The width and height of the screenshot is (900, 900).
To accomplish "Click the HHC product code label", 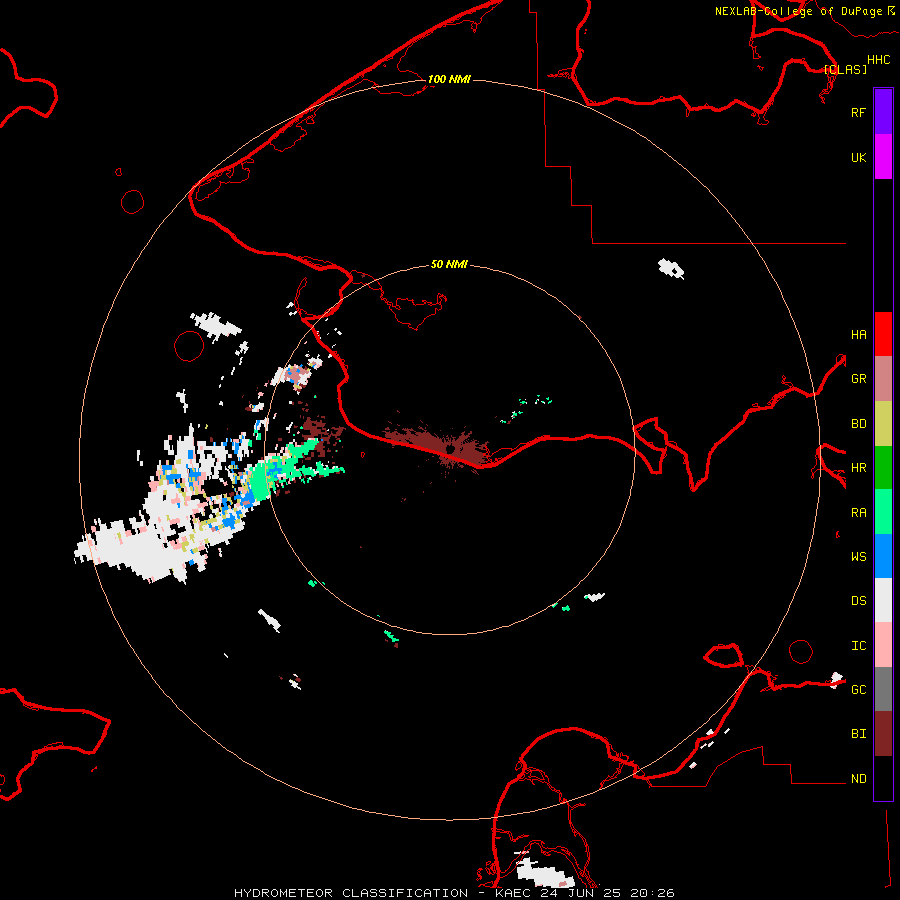I will coord(878,60).
